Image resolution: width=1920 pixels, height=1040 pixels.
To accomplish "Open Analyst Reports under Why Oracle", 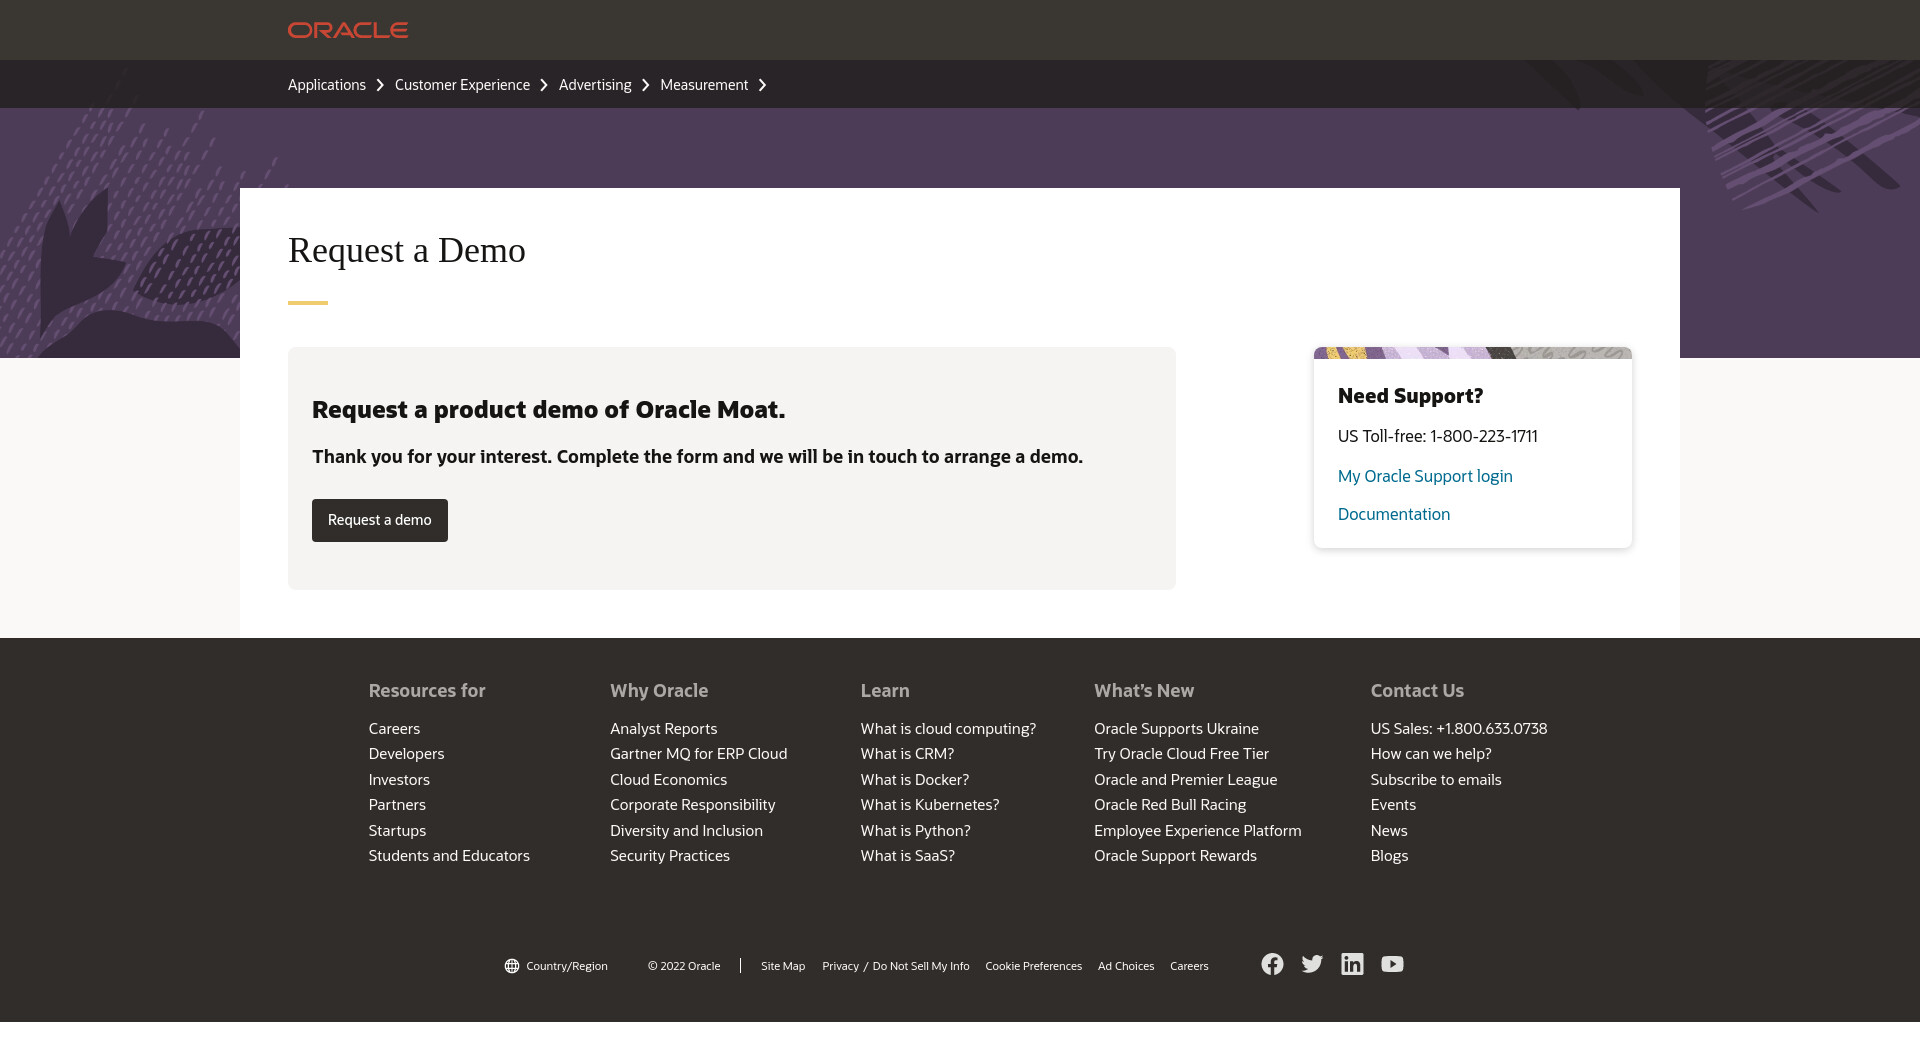I will pos(663,729).
